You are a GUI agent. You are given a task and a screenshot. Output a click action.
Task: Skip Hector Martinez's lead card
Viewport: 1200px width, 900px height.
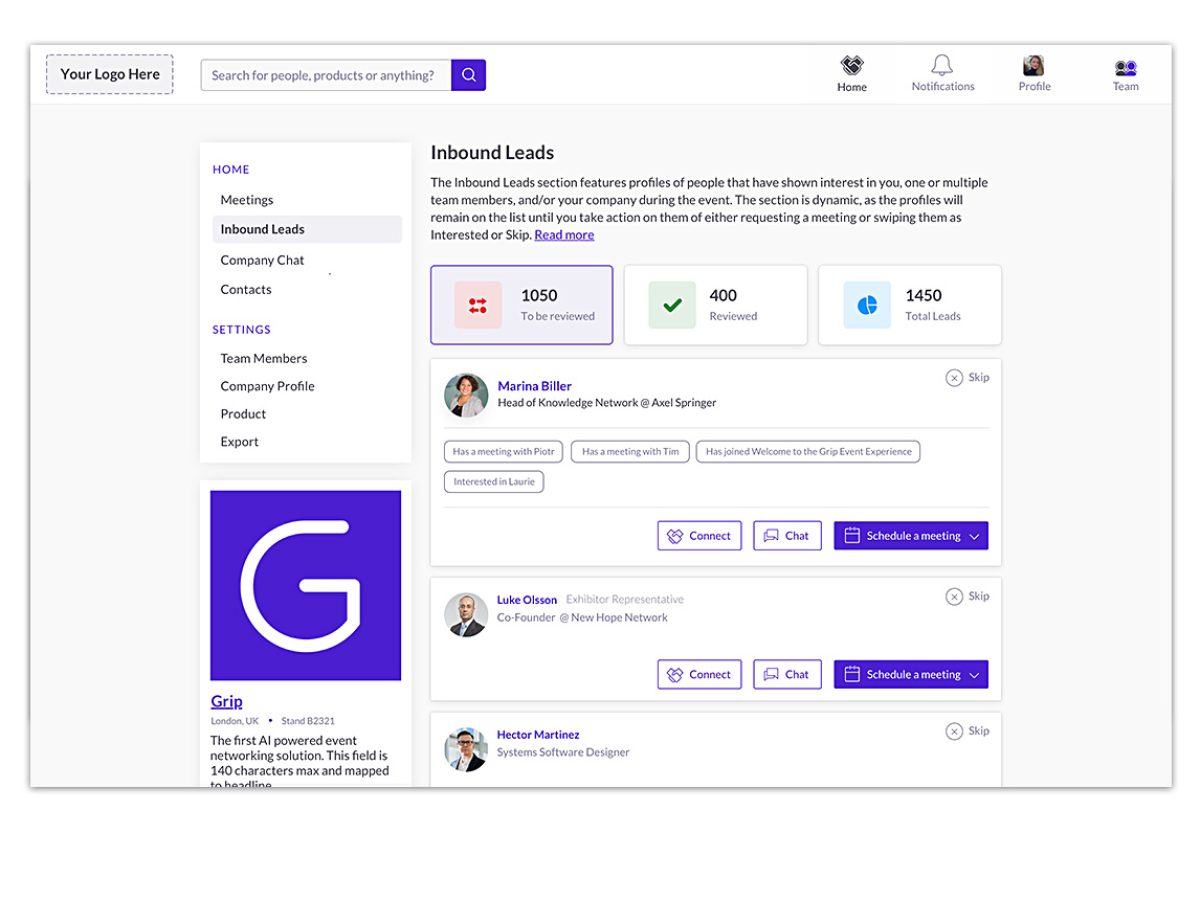tap(967, 732)
